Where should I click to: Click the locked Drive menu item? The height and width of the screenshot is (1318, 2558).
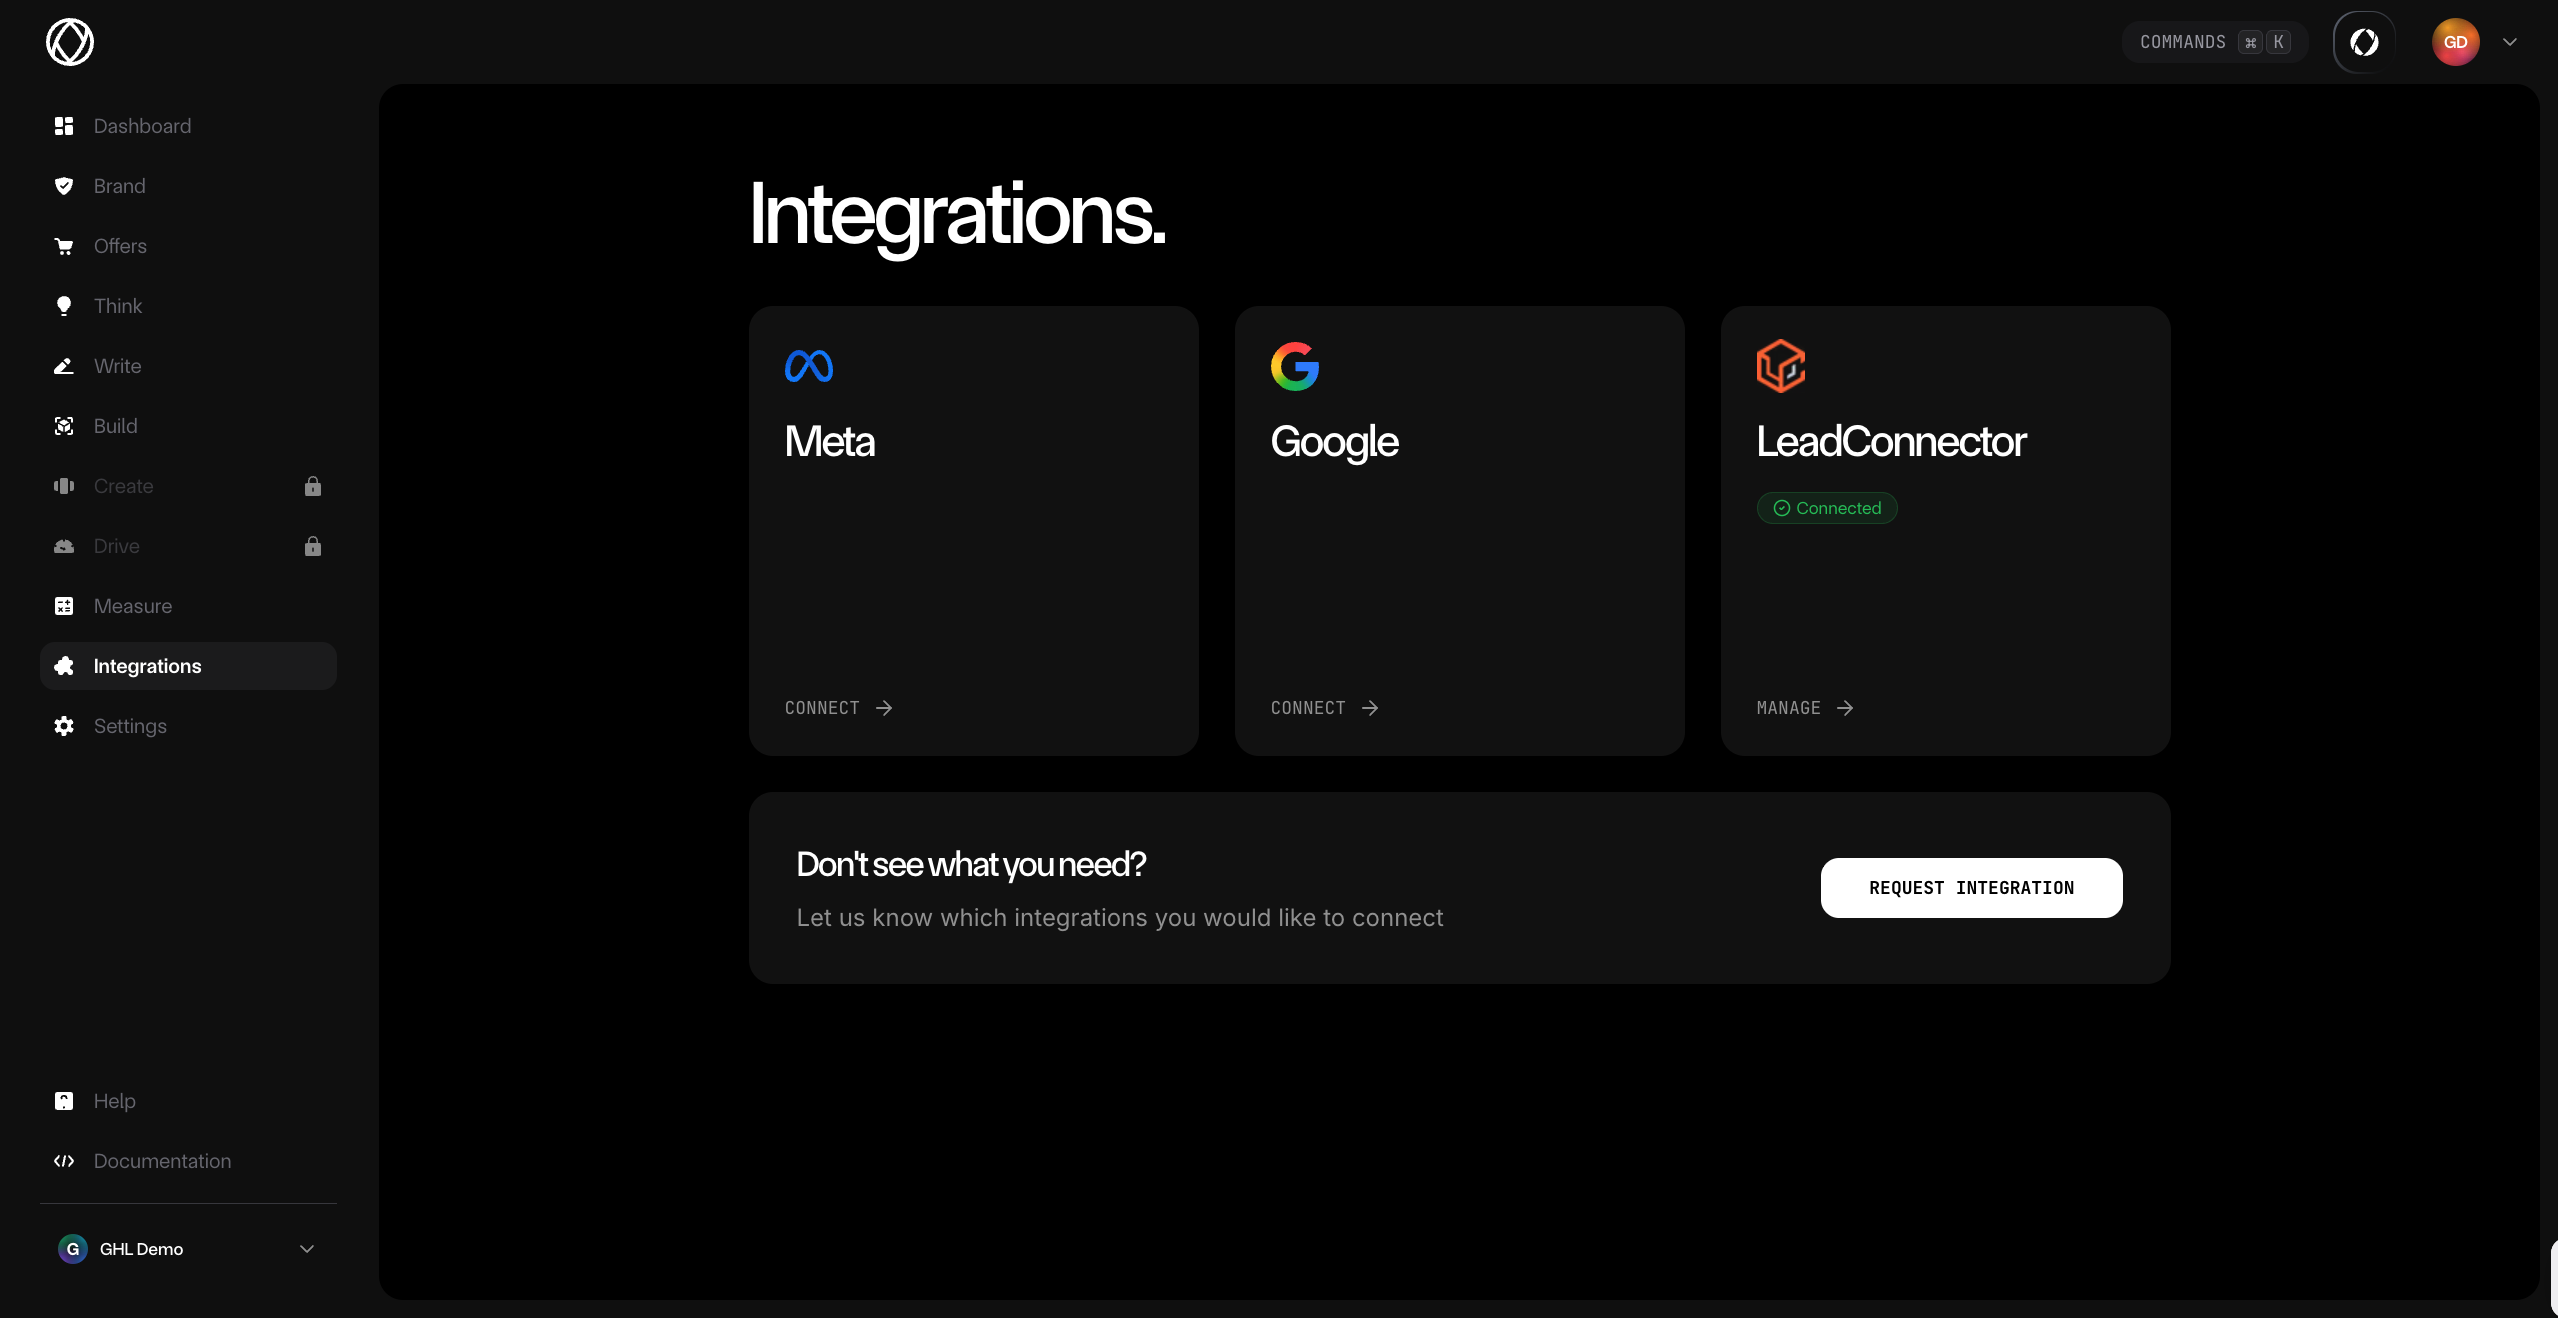coord(117,546)
